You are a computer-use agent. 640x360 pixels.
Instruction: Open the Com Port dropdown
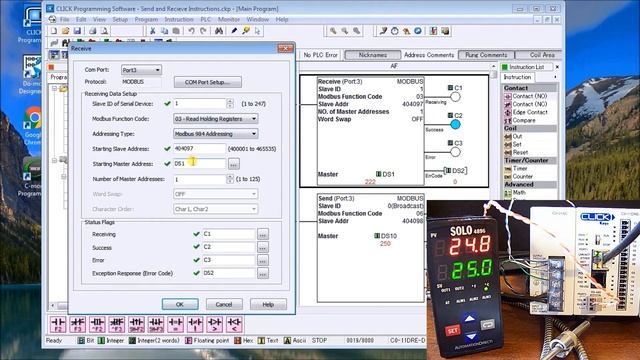point(141,70)
